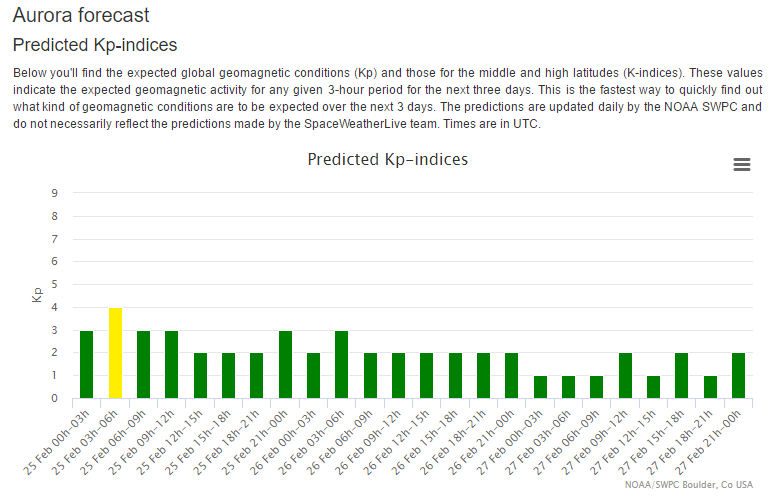Viewport: 771px width, 496px height.
Task: Select the 27 Feb 09h-12h bar
Action: [625, 376]
